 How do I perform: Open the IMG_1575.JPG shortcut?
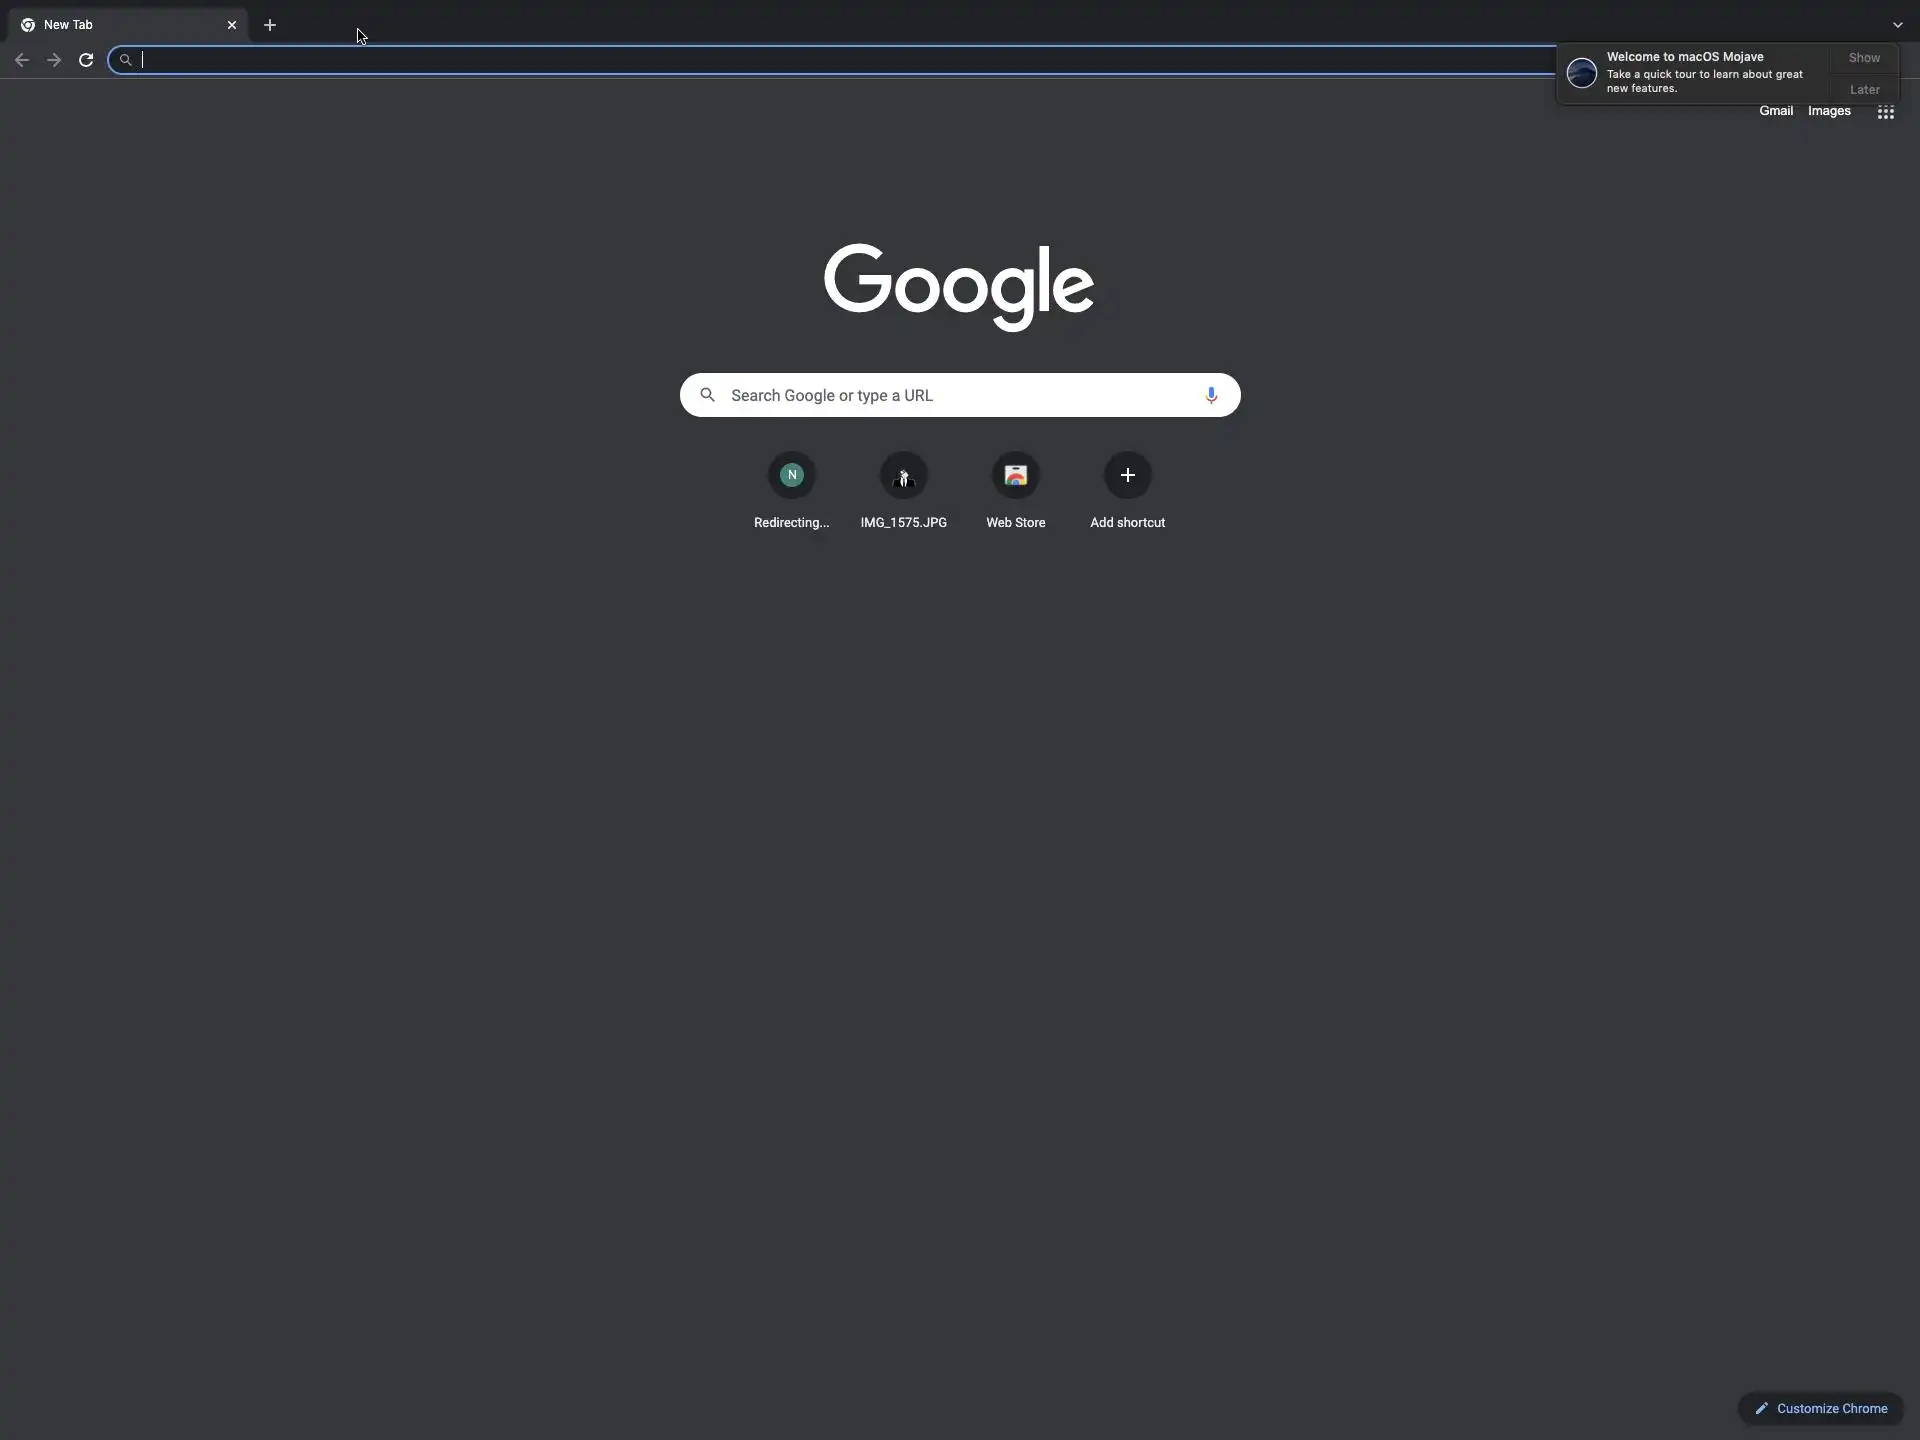coord(903,476)
